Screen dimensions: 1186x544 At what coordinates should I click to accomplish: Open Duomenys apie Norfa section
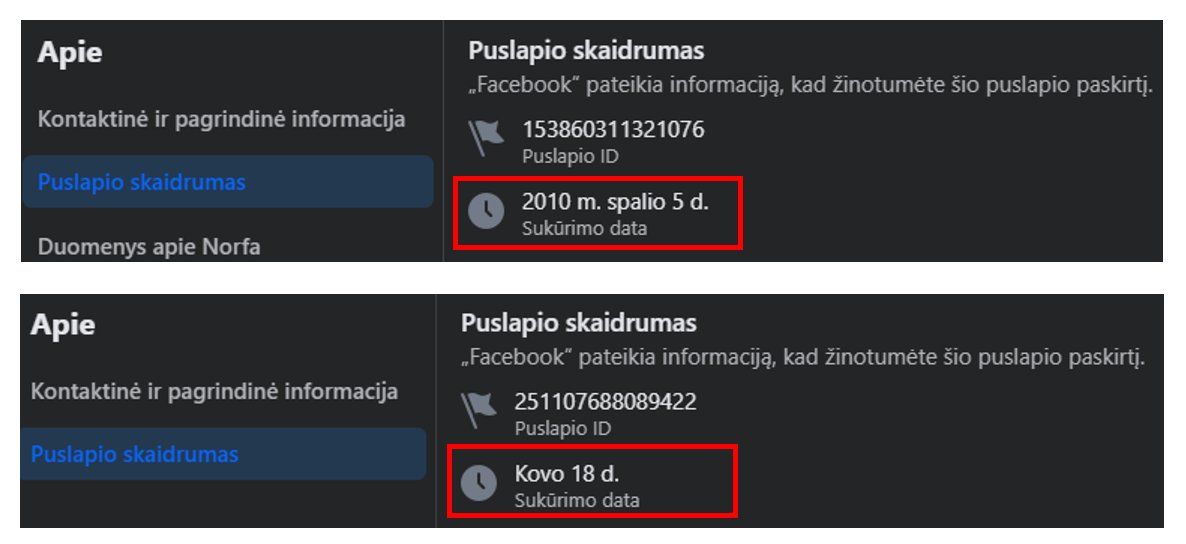149,247
